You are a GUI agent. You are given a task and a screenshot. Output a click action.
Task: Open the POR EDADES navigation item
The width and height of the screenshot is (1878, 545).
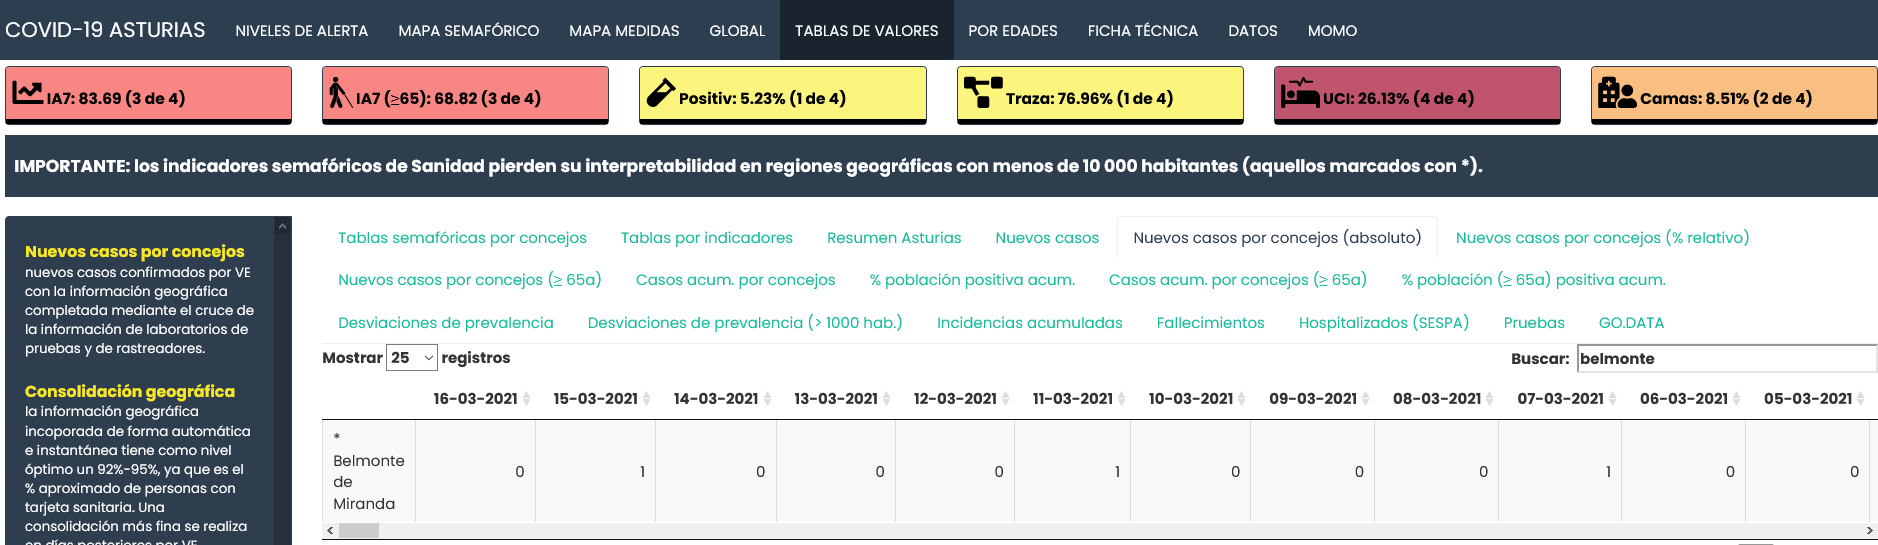pyautogui.click(x=1012, y=31)
